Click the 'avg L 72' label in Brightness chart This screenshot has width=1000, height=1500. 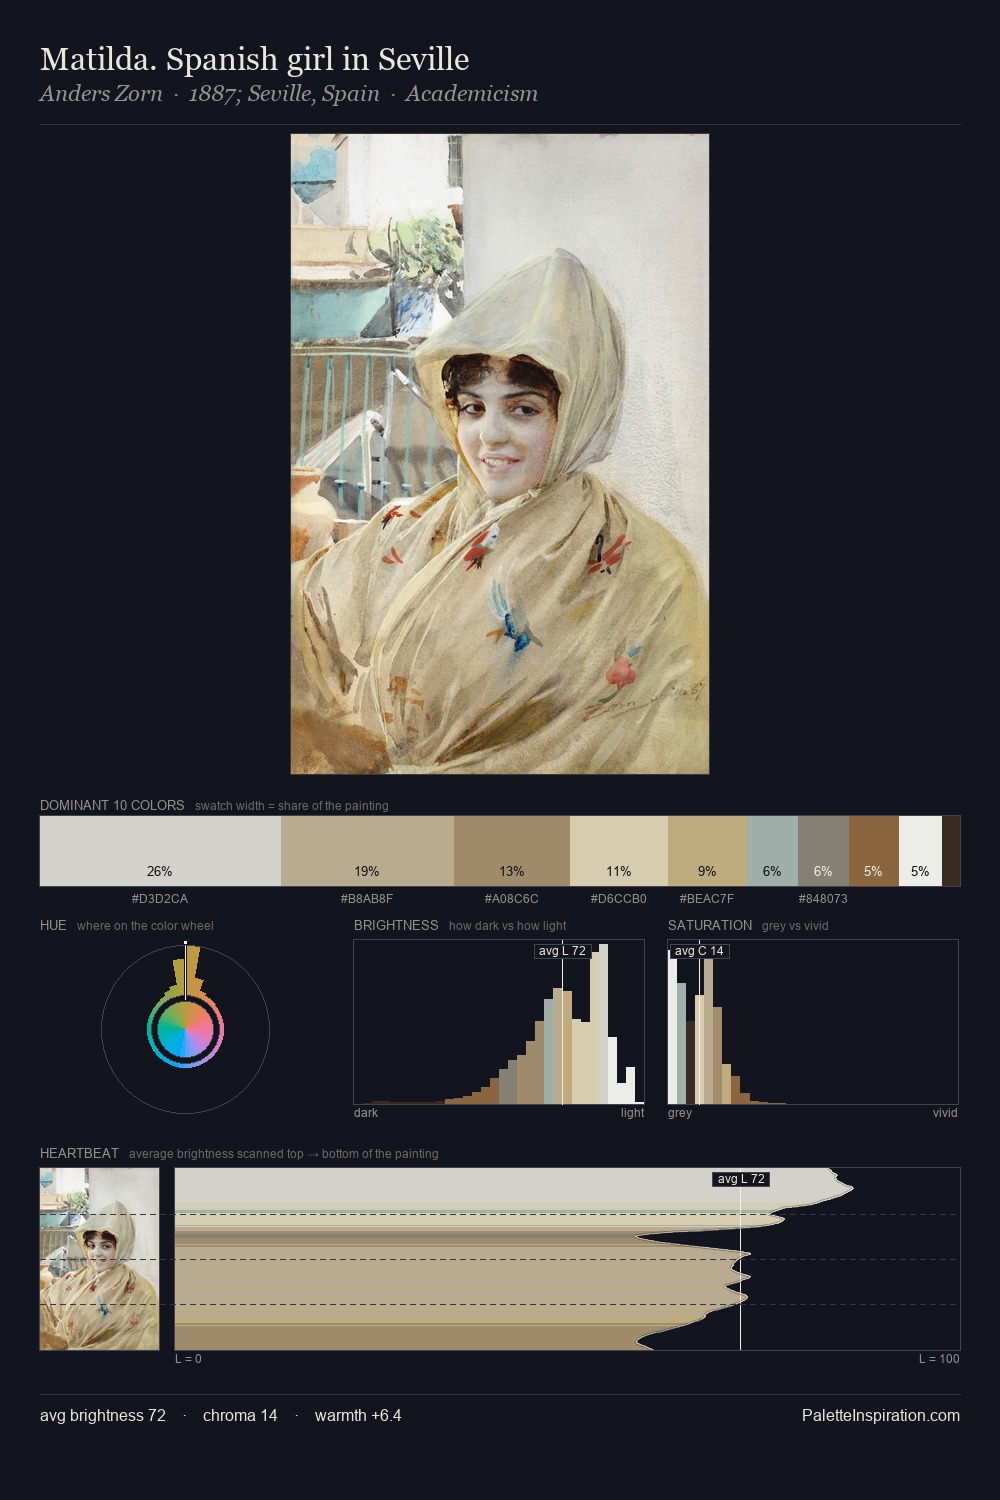562,951
